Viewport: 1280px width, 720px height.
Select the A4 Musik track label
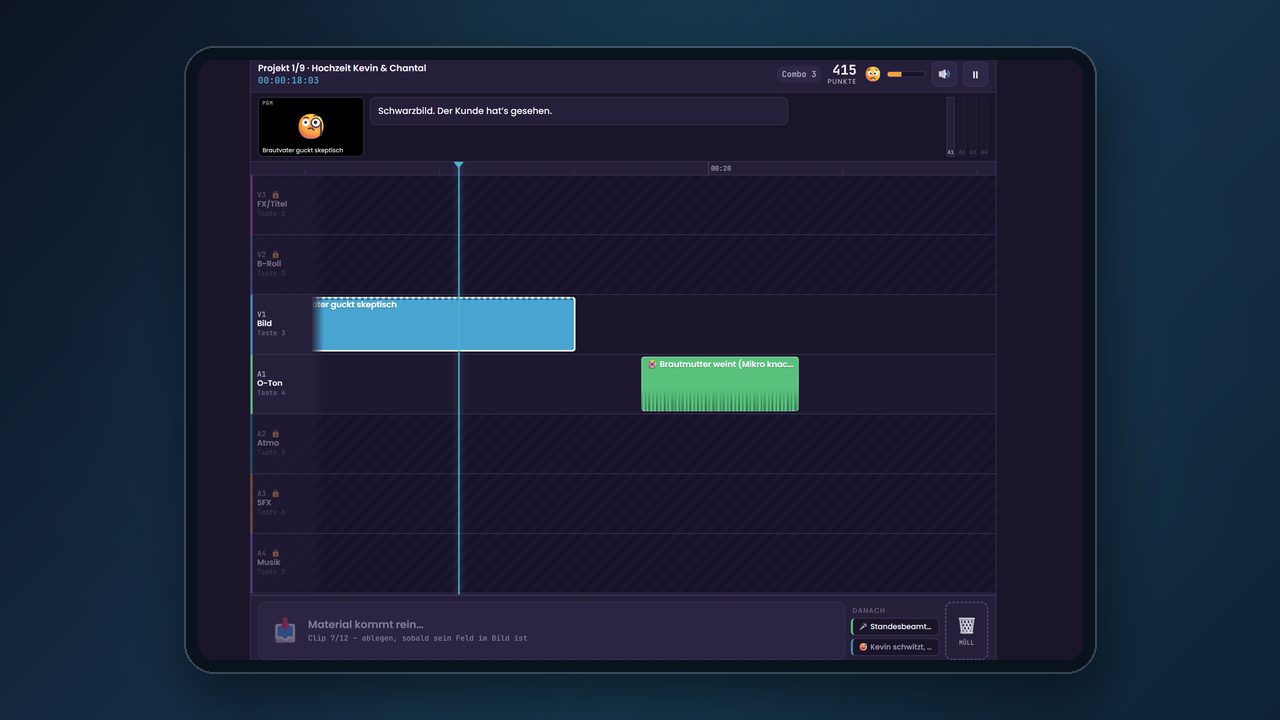269,563
